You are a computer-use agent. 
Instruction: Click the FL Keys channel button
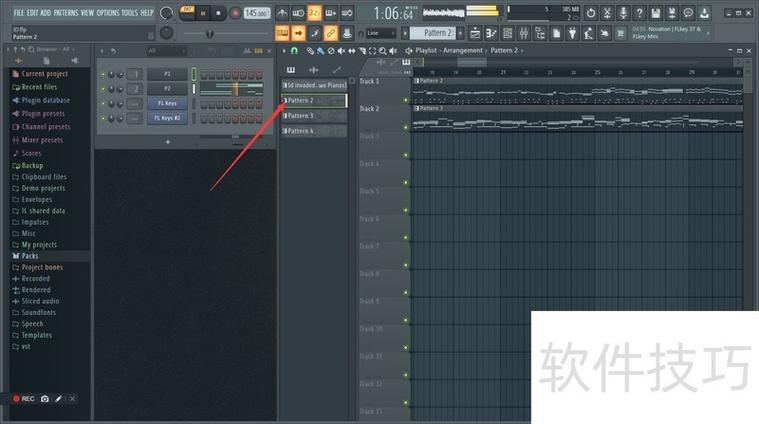tap(167, 104)
